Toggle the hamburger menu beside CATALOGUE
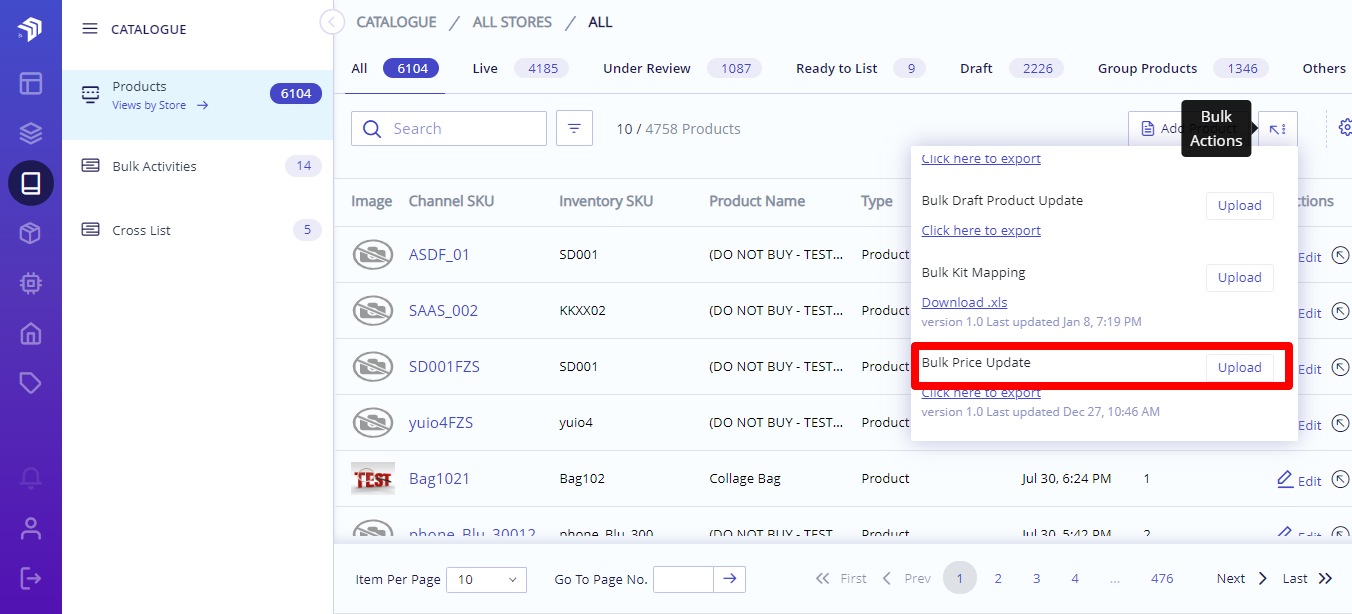The image size is (1352, 614). [x=90, y=29]
